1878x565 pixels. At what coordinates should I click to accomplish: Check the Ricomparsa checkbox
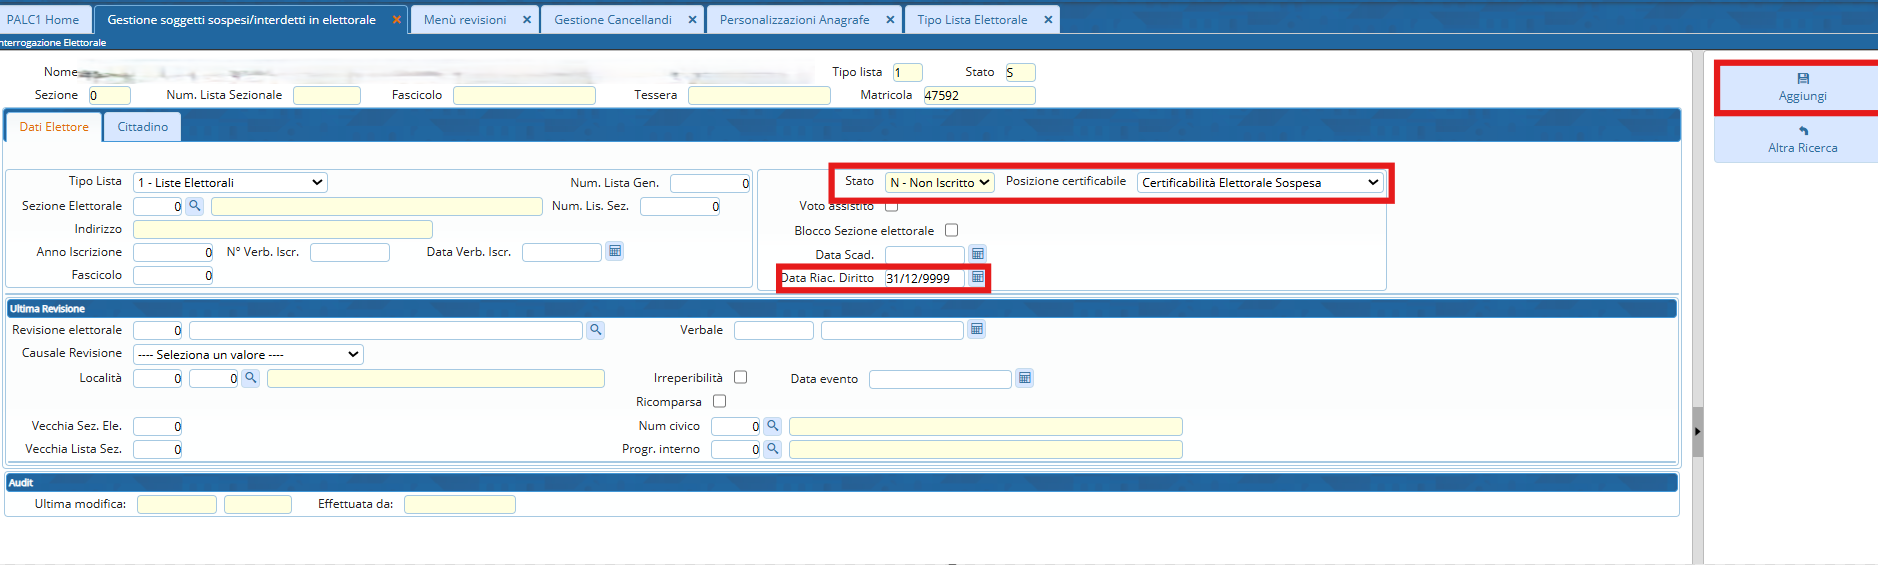[719, 401]
